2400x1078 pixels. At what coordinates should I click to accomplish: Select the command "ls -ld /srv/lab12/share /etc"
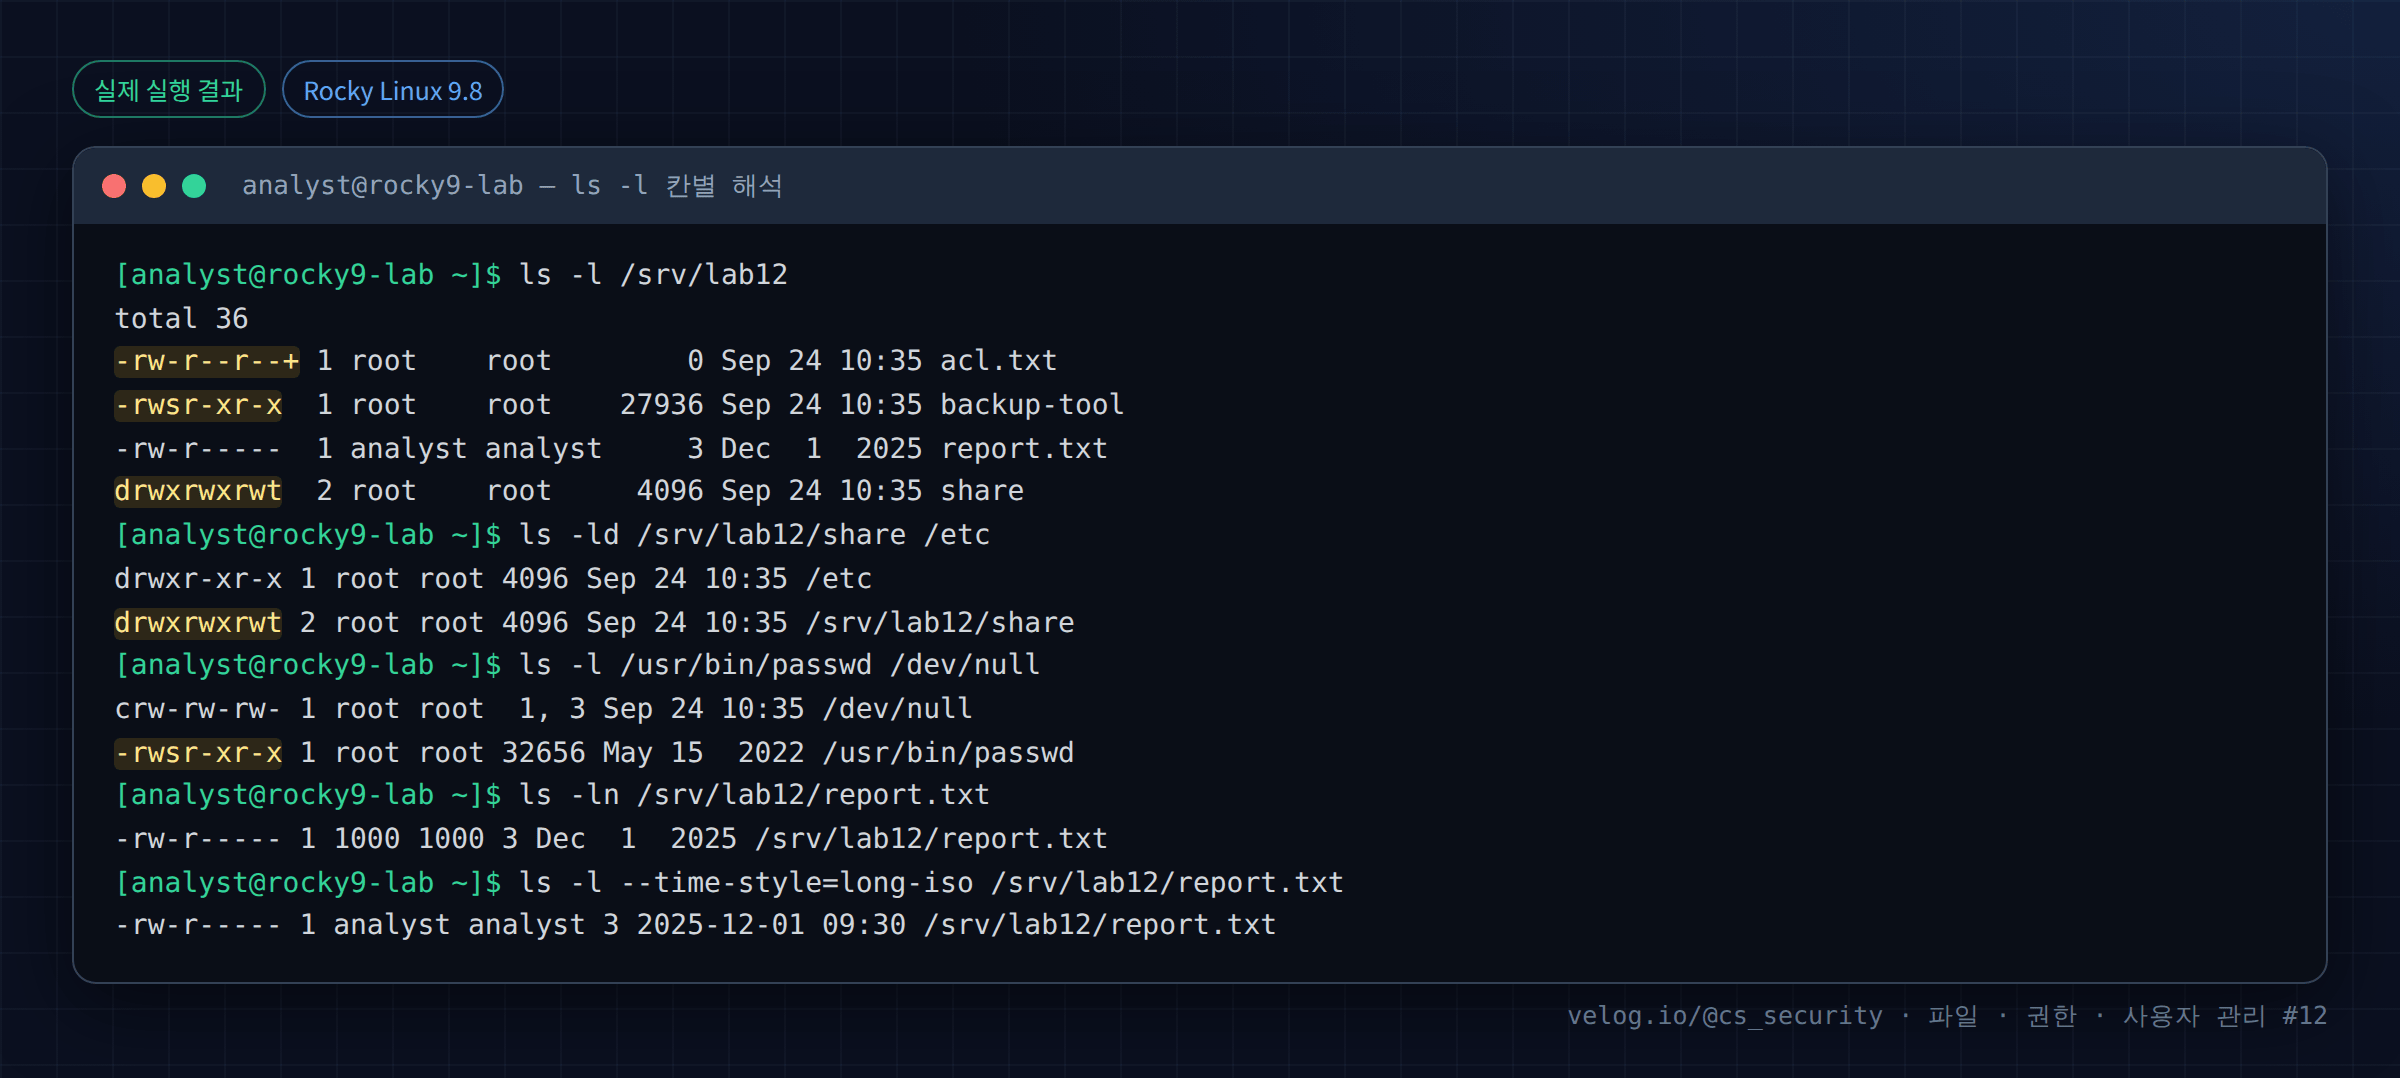tap(755, 535)
